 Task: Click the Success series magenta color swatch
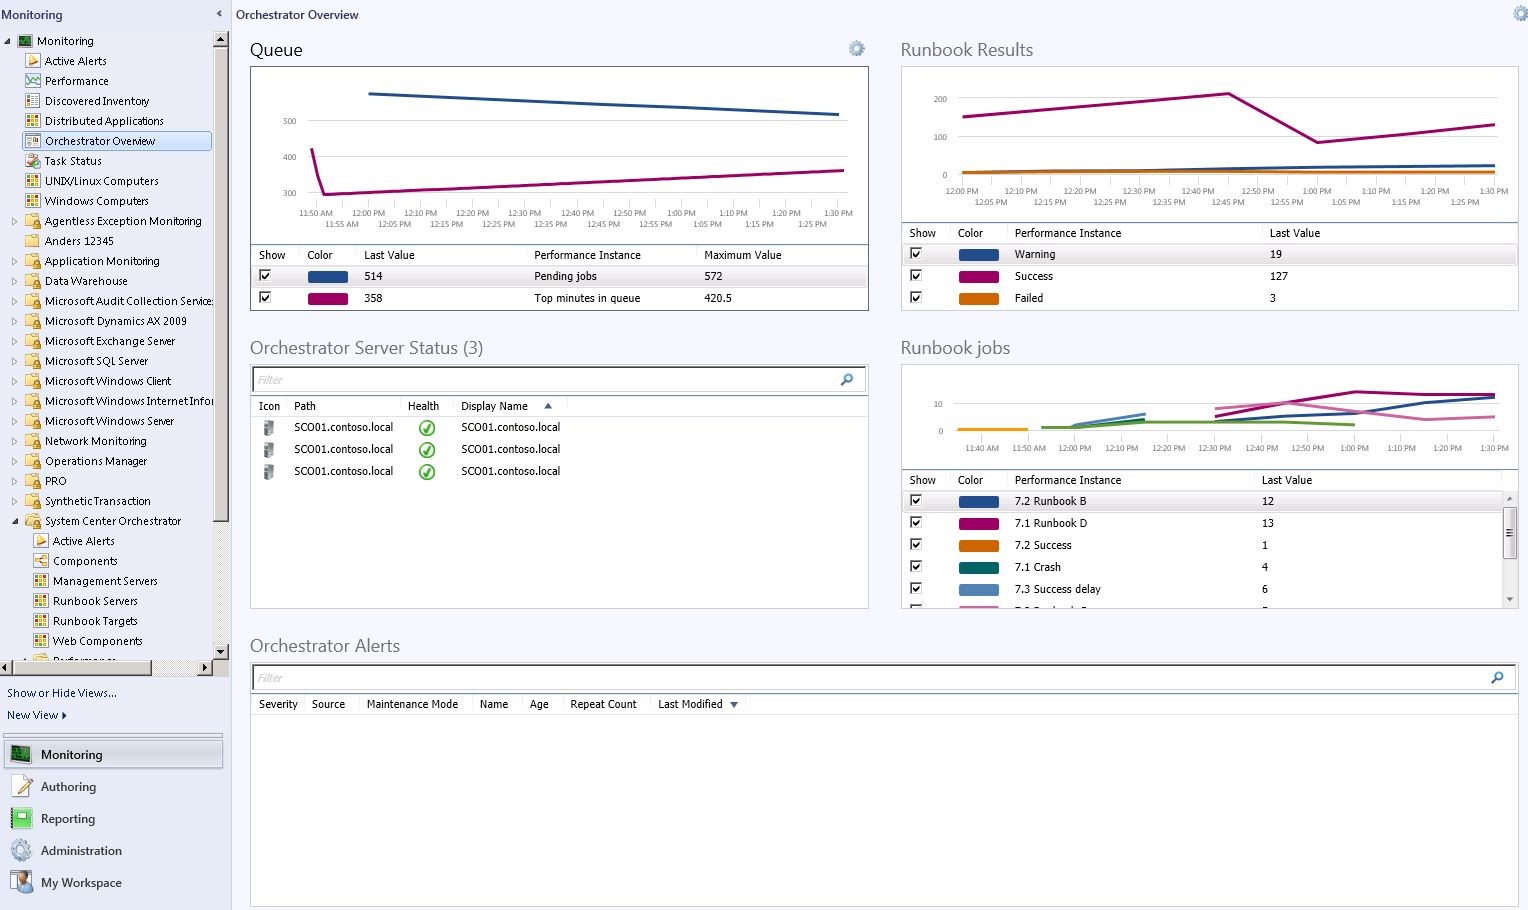pyautogui.click(x=978, y=277)
